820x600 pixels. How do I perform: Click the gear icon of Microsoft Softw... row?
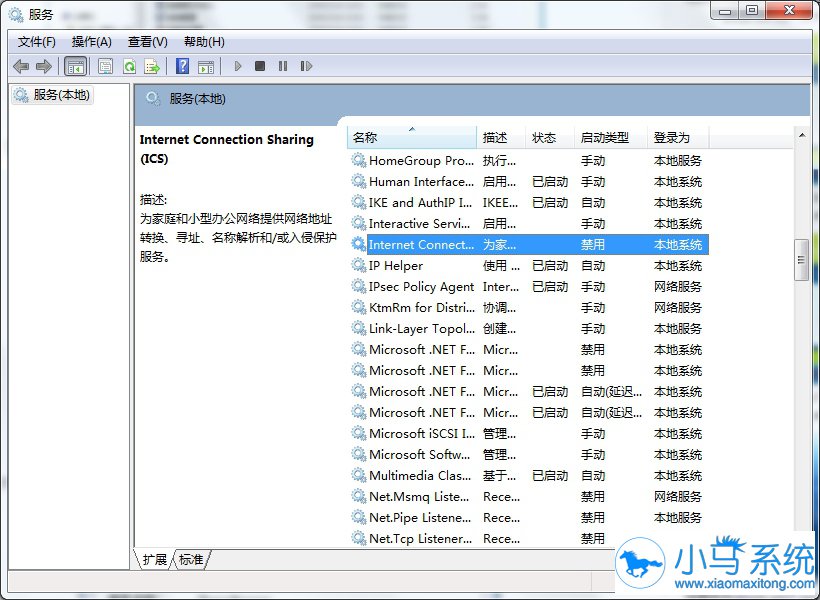point(359,454)
